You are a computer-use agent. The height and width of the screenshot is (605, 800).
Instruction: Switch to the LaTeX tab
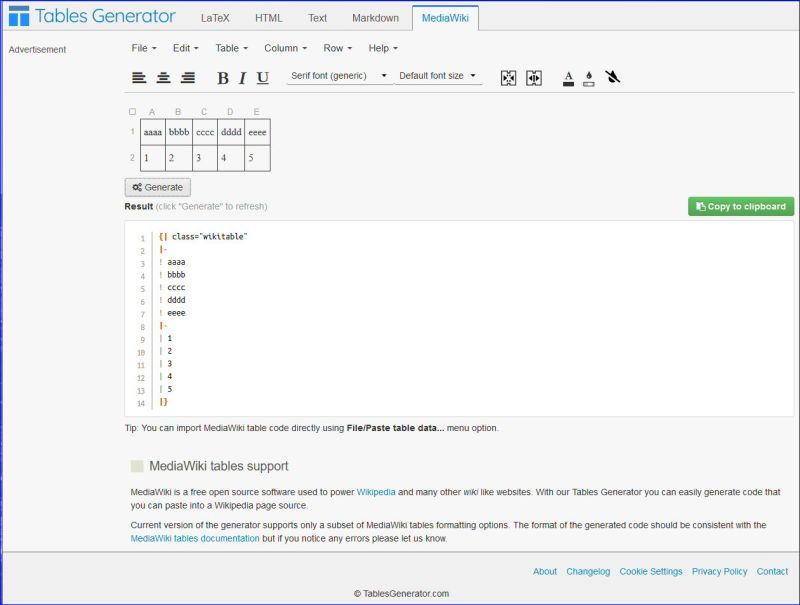(215, 18)
